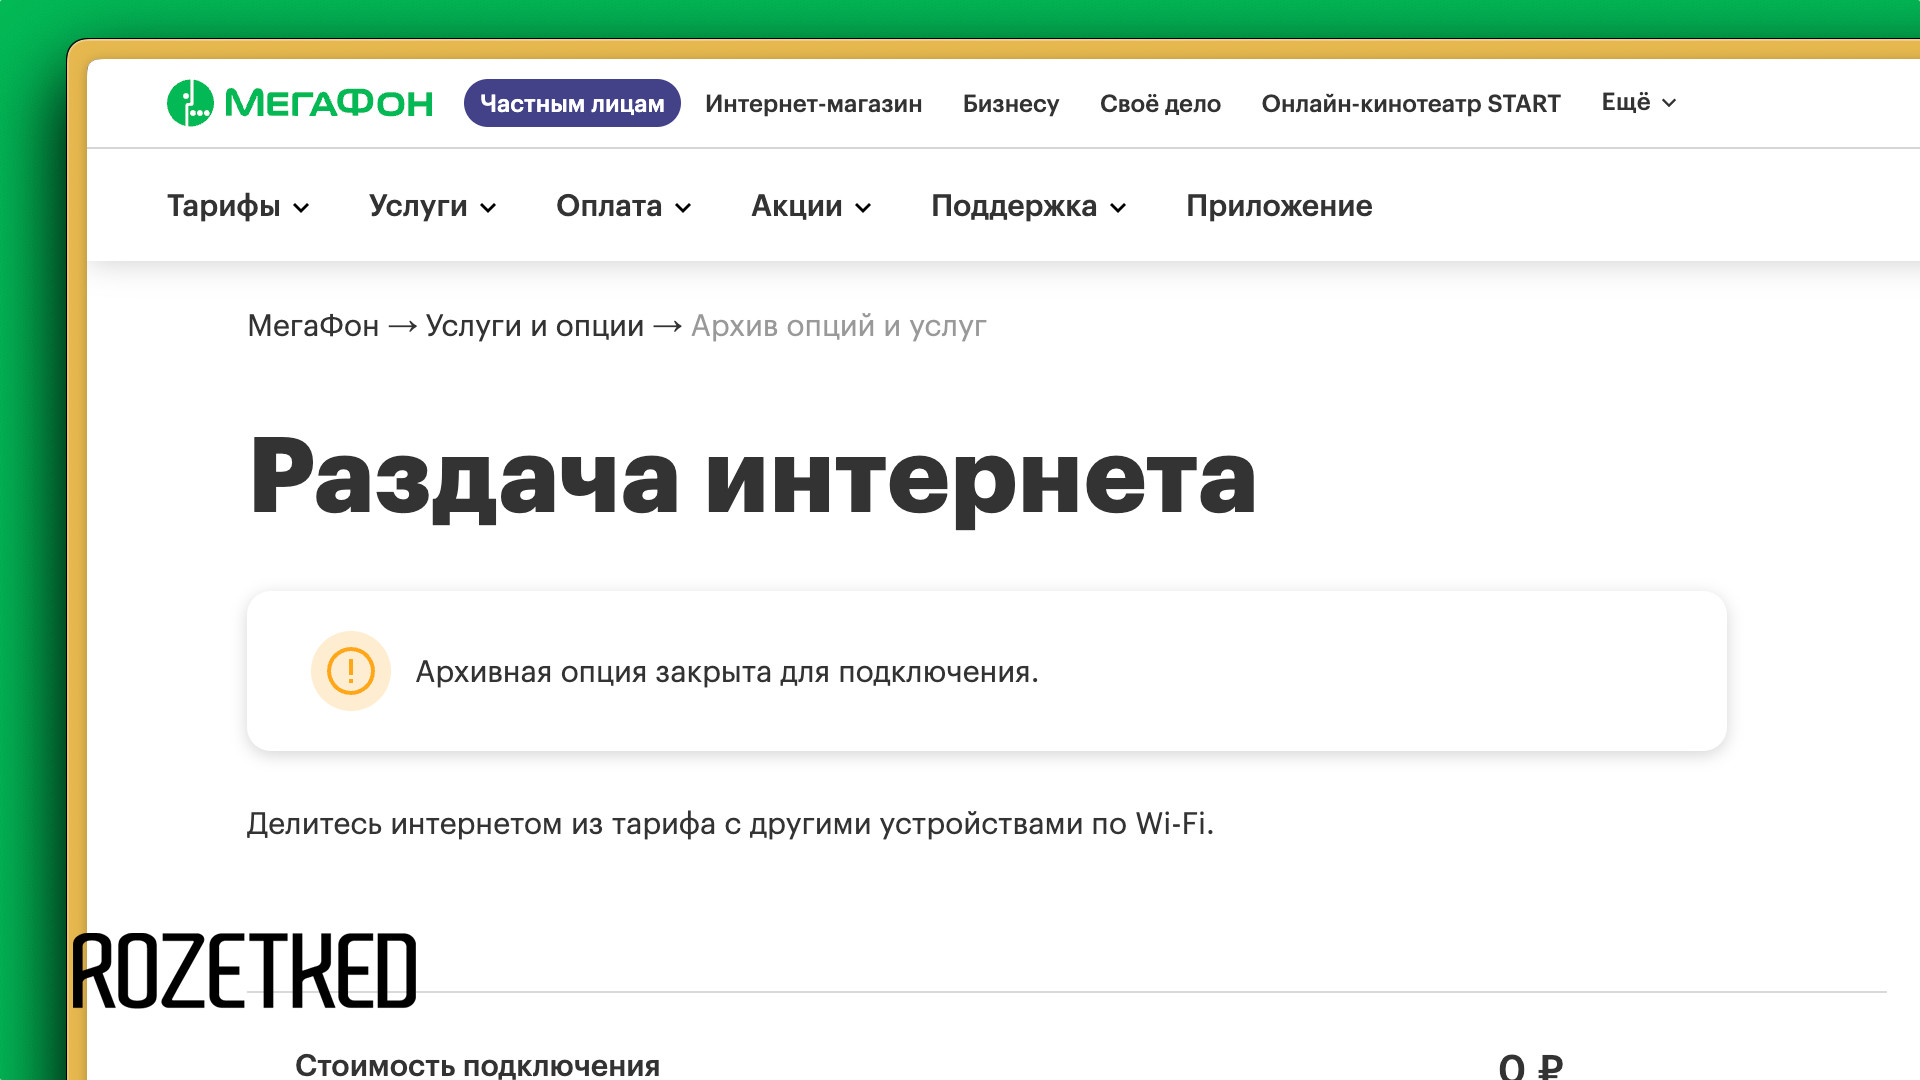Open the Своё дело section
The height and width of the screenshot is (1080, 1920).
click(1160, 104)
